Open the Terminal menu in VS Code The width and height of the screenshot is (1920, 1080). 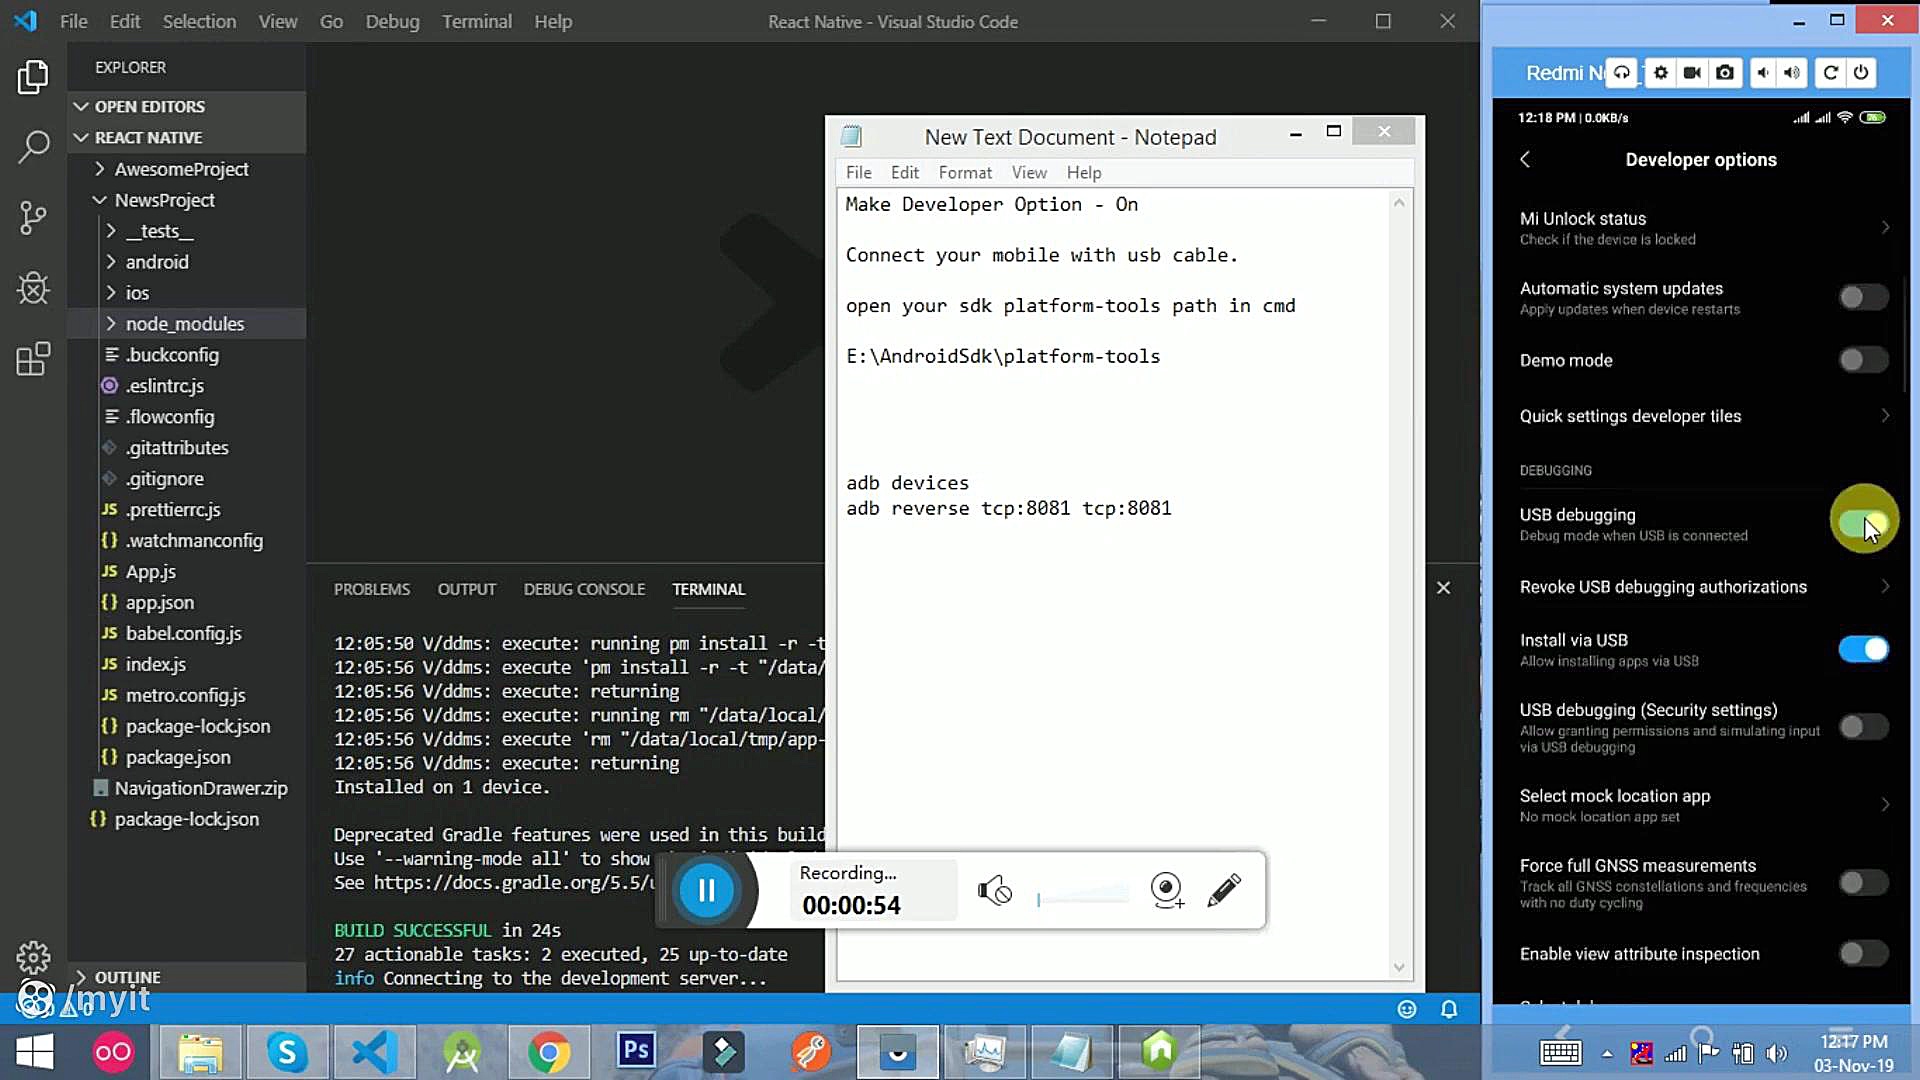point(476,21)
